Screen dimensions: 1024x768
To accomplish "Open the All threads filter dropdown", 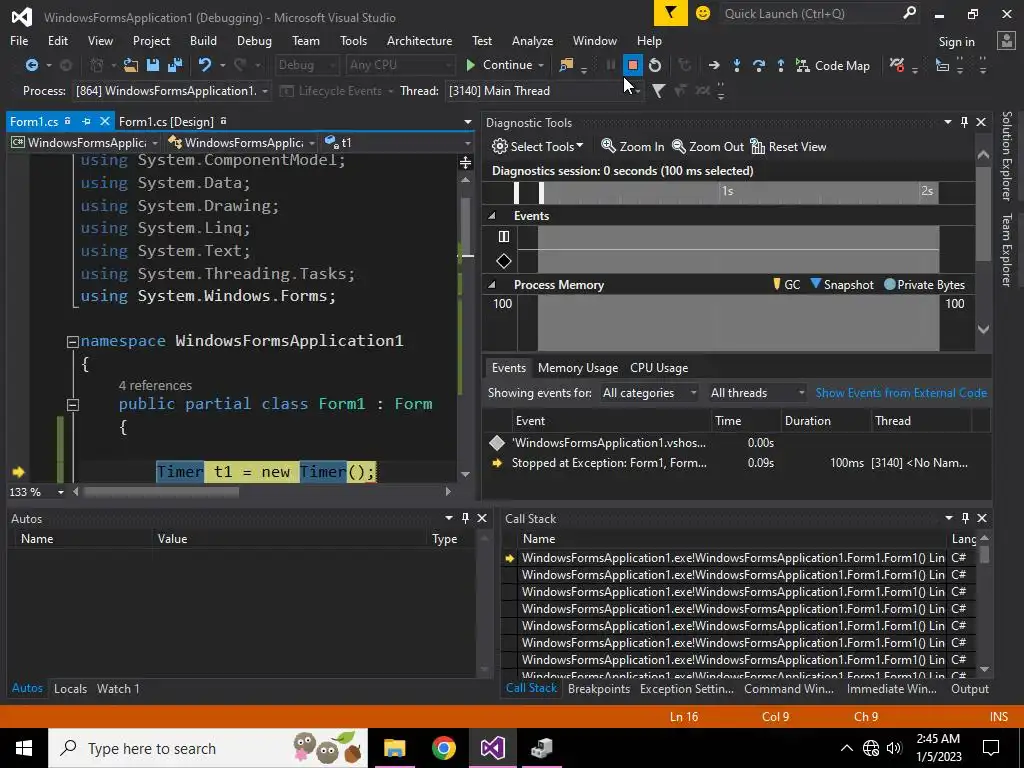I will click(x=758, y=392).
